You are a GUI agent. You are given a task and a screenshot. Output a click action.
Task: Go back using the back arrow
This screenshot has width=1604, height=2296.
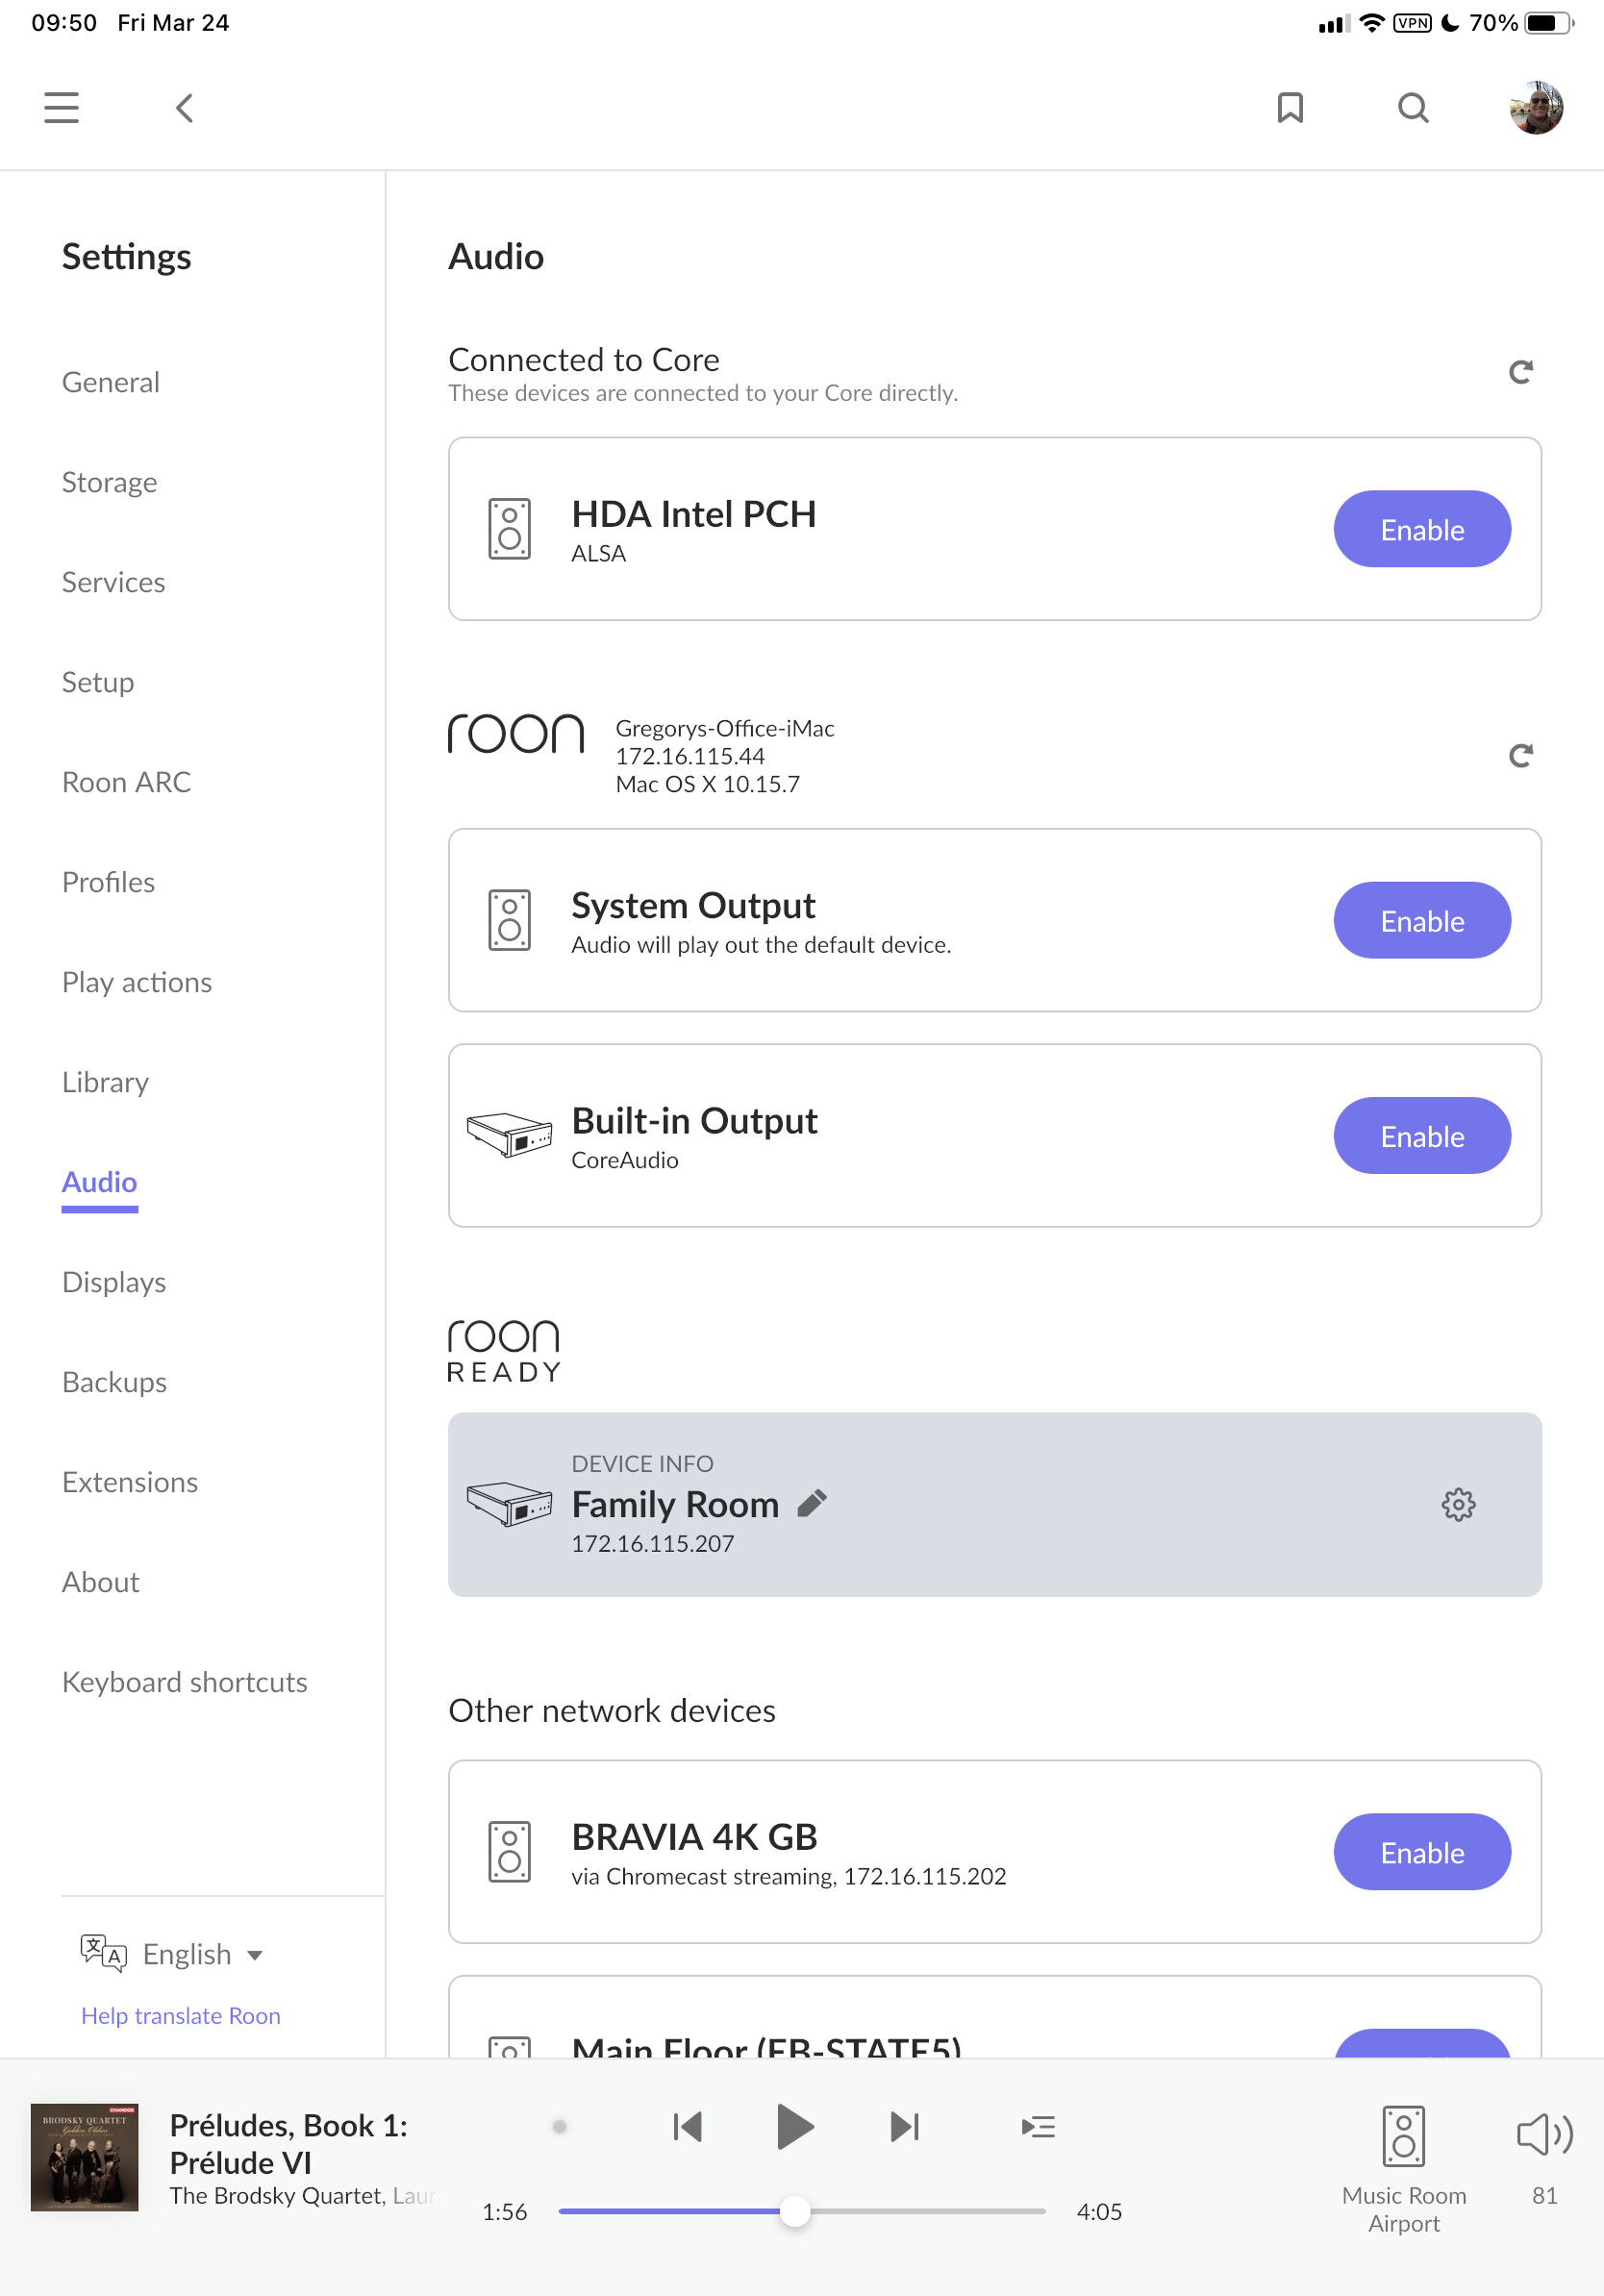184,107
